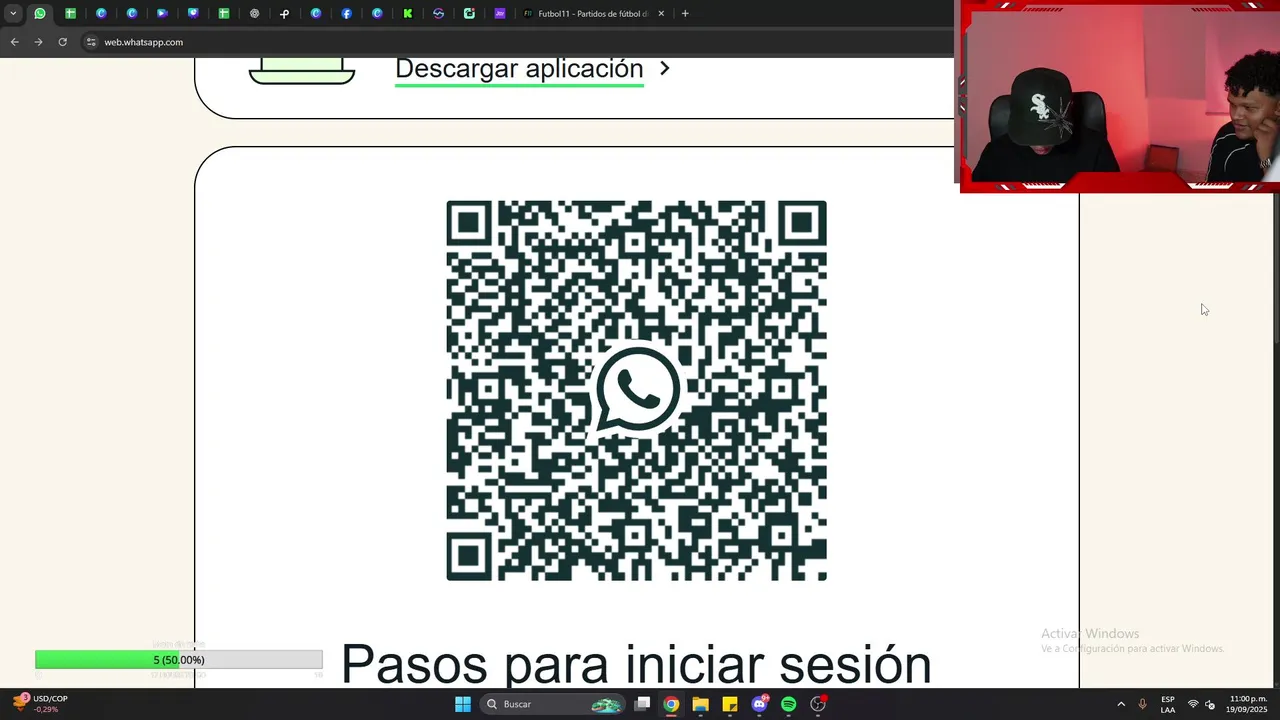Go back to previous page
The image size is (1280, 720).
14,42
